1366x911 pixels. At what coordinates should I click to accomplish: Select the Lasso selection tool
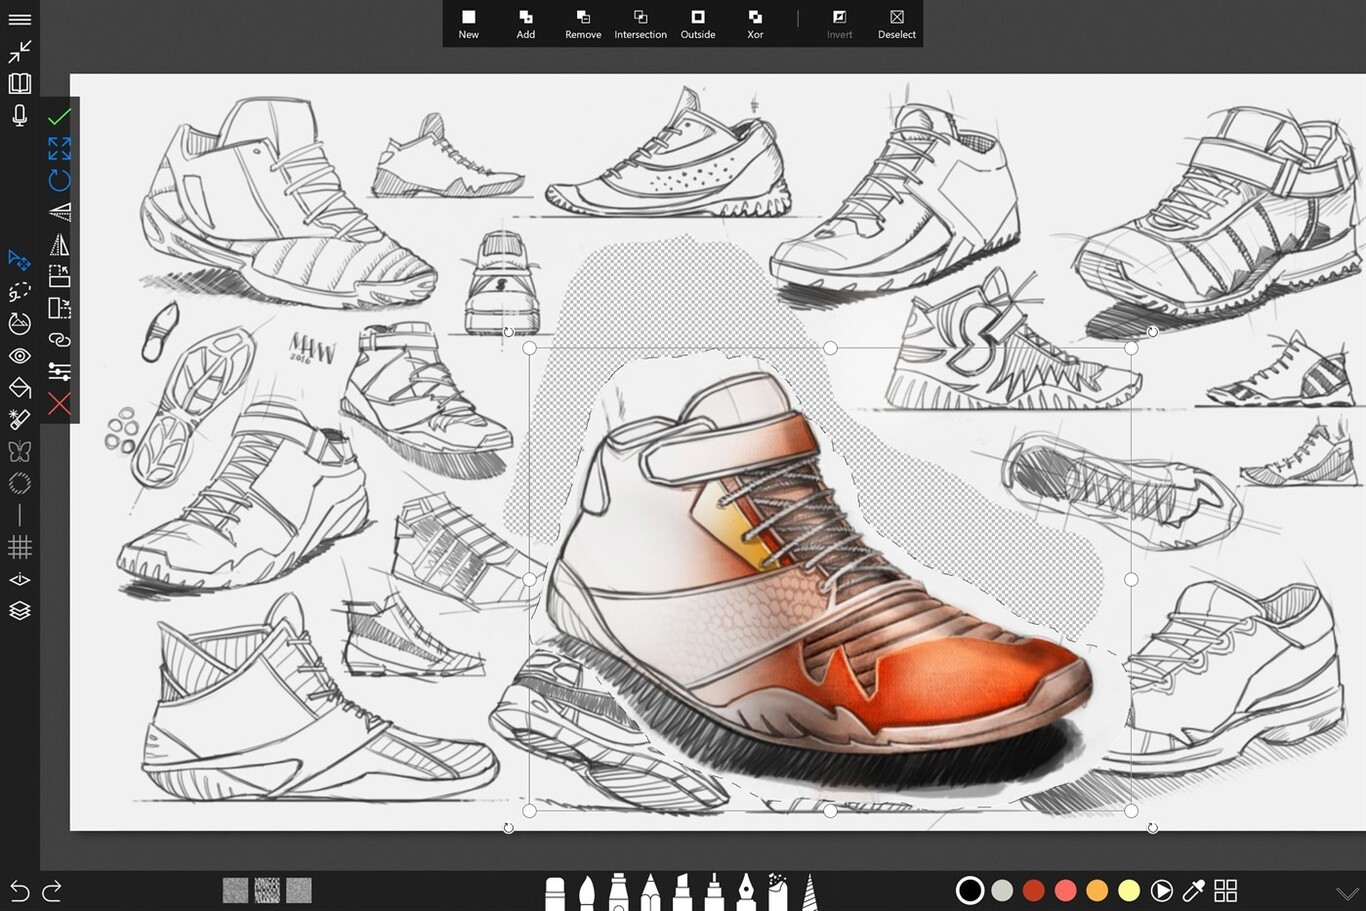click(19, 292)
